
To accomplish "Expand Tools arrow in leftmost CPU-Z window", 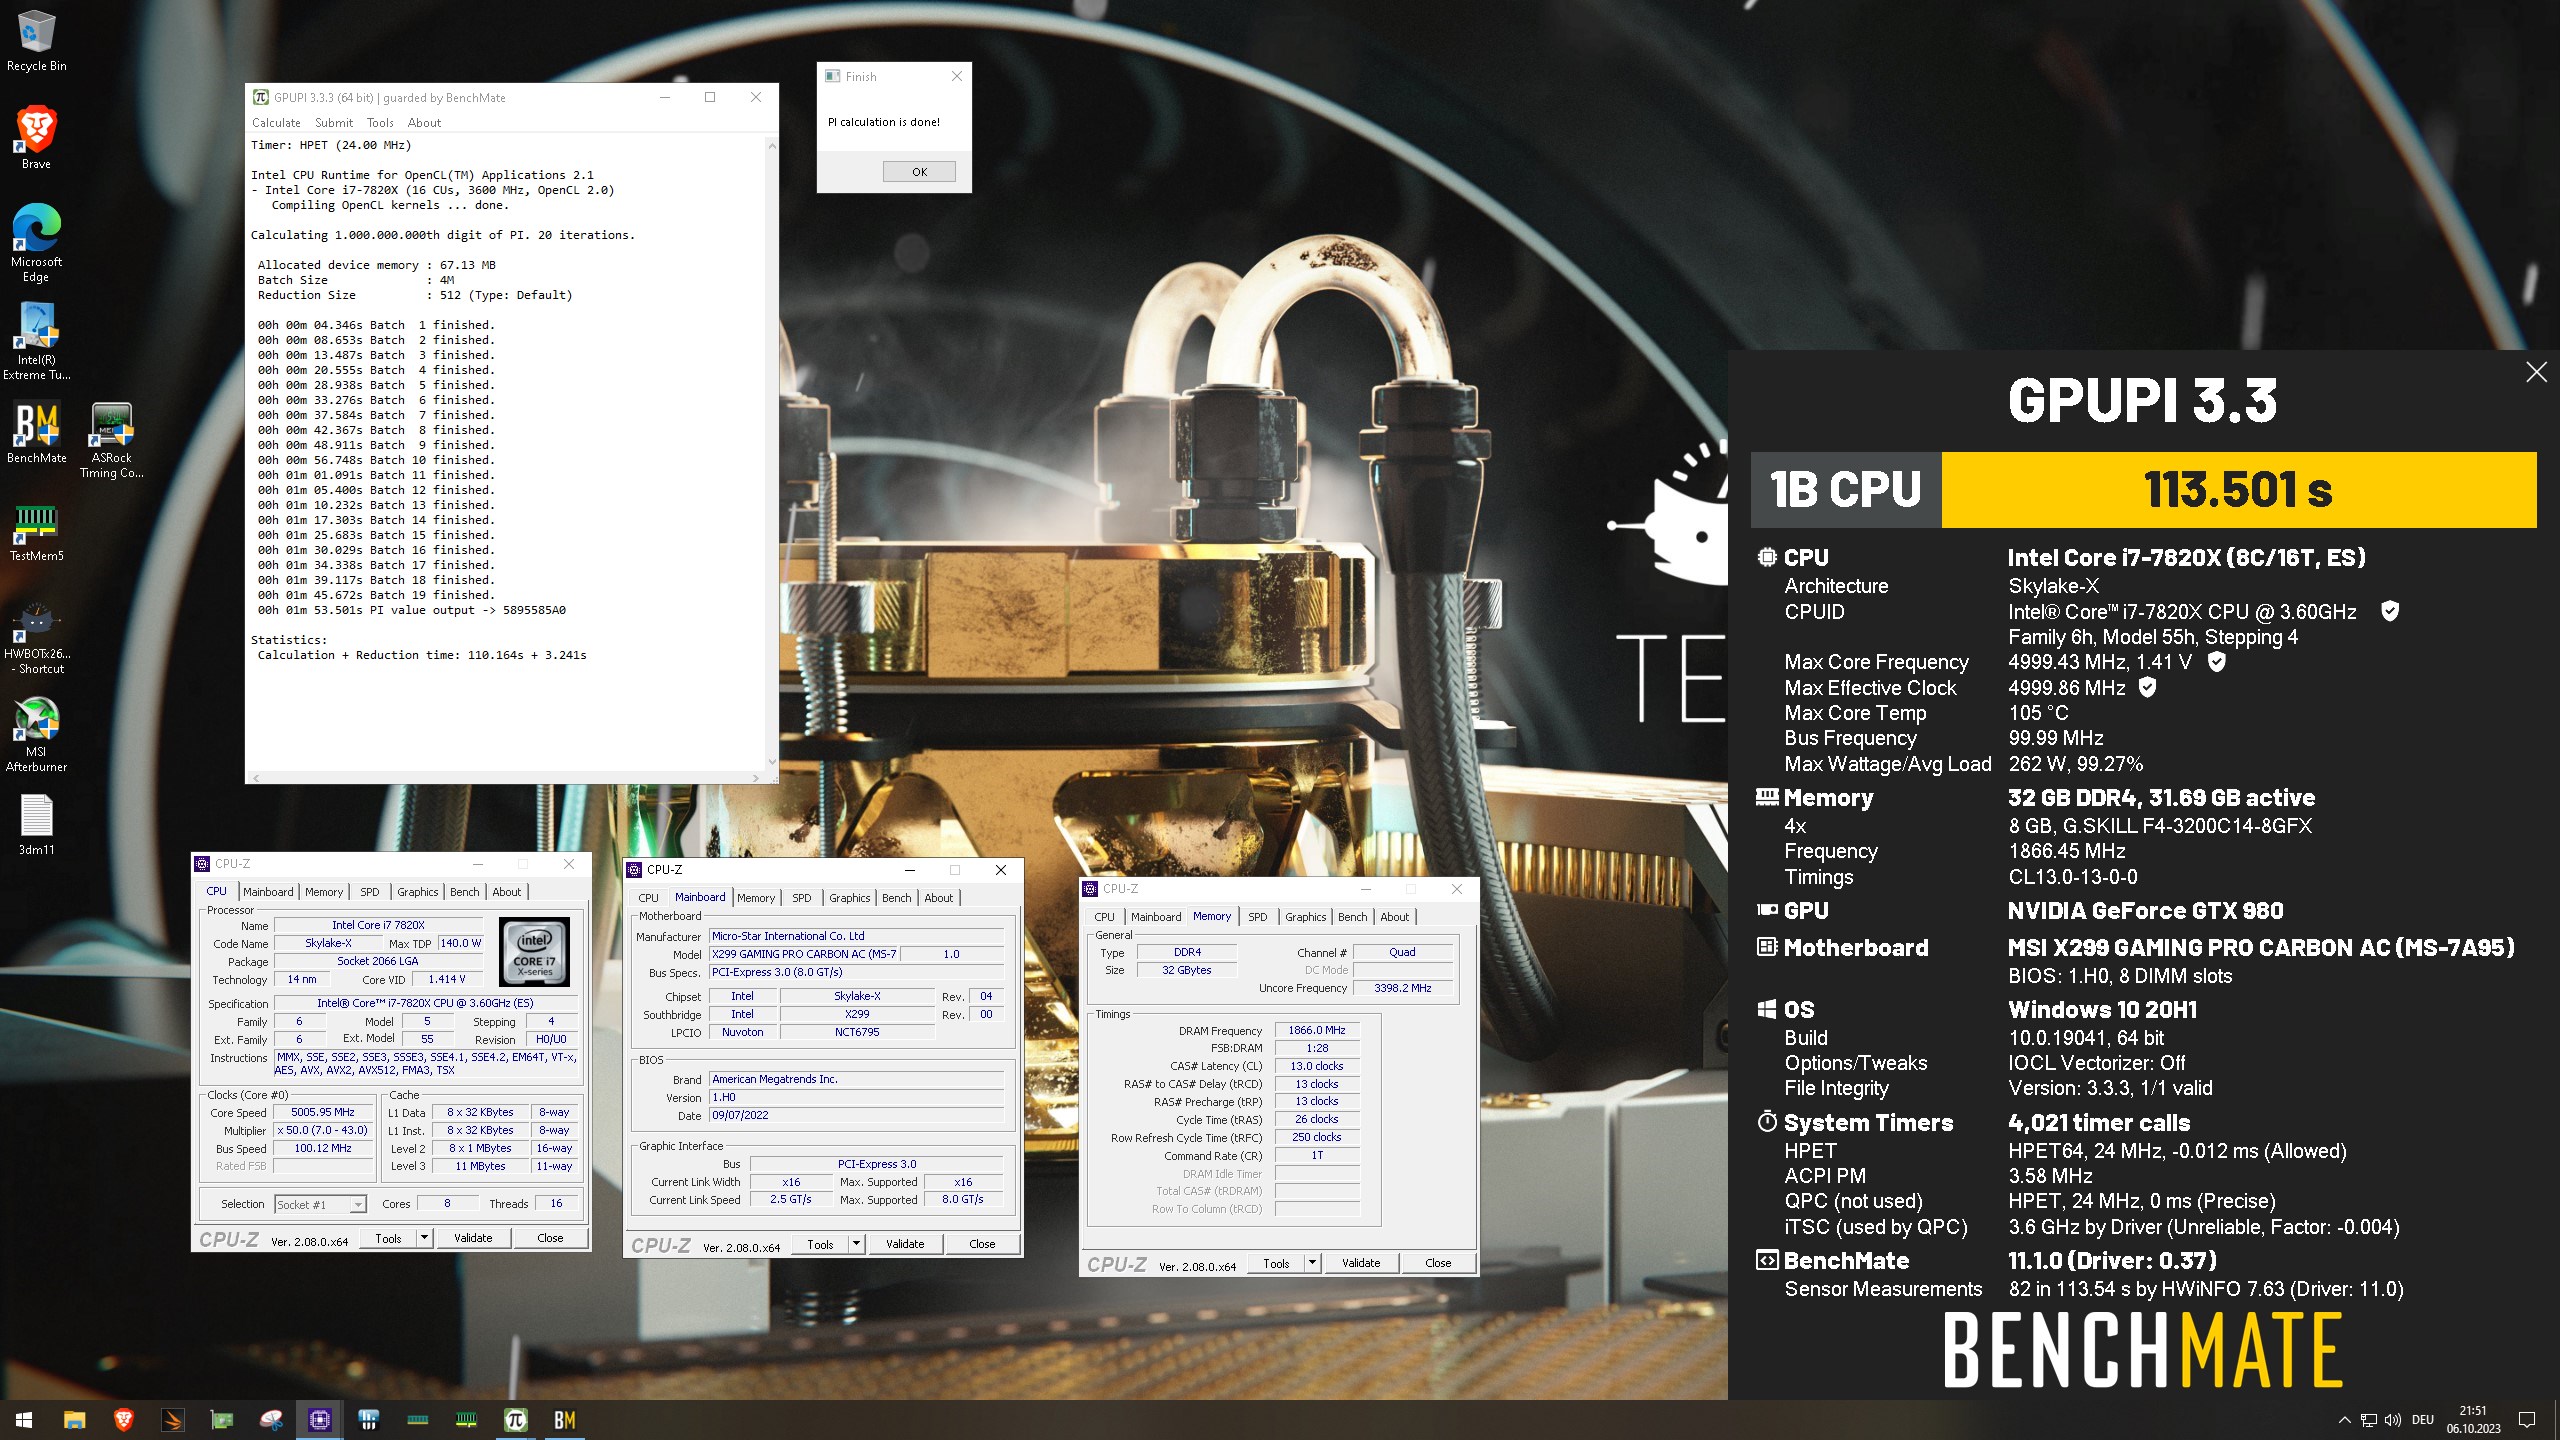I will [424, 1238].
